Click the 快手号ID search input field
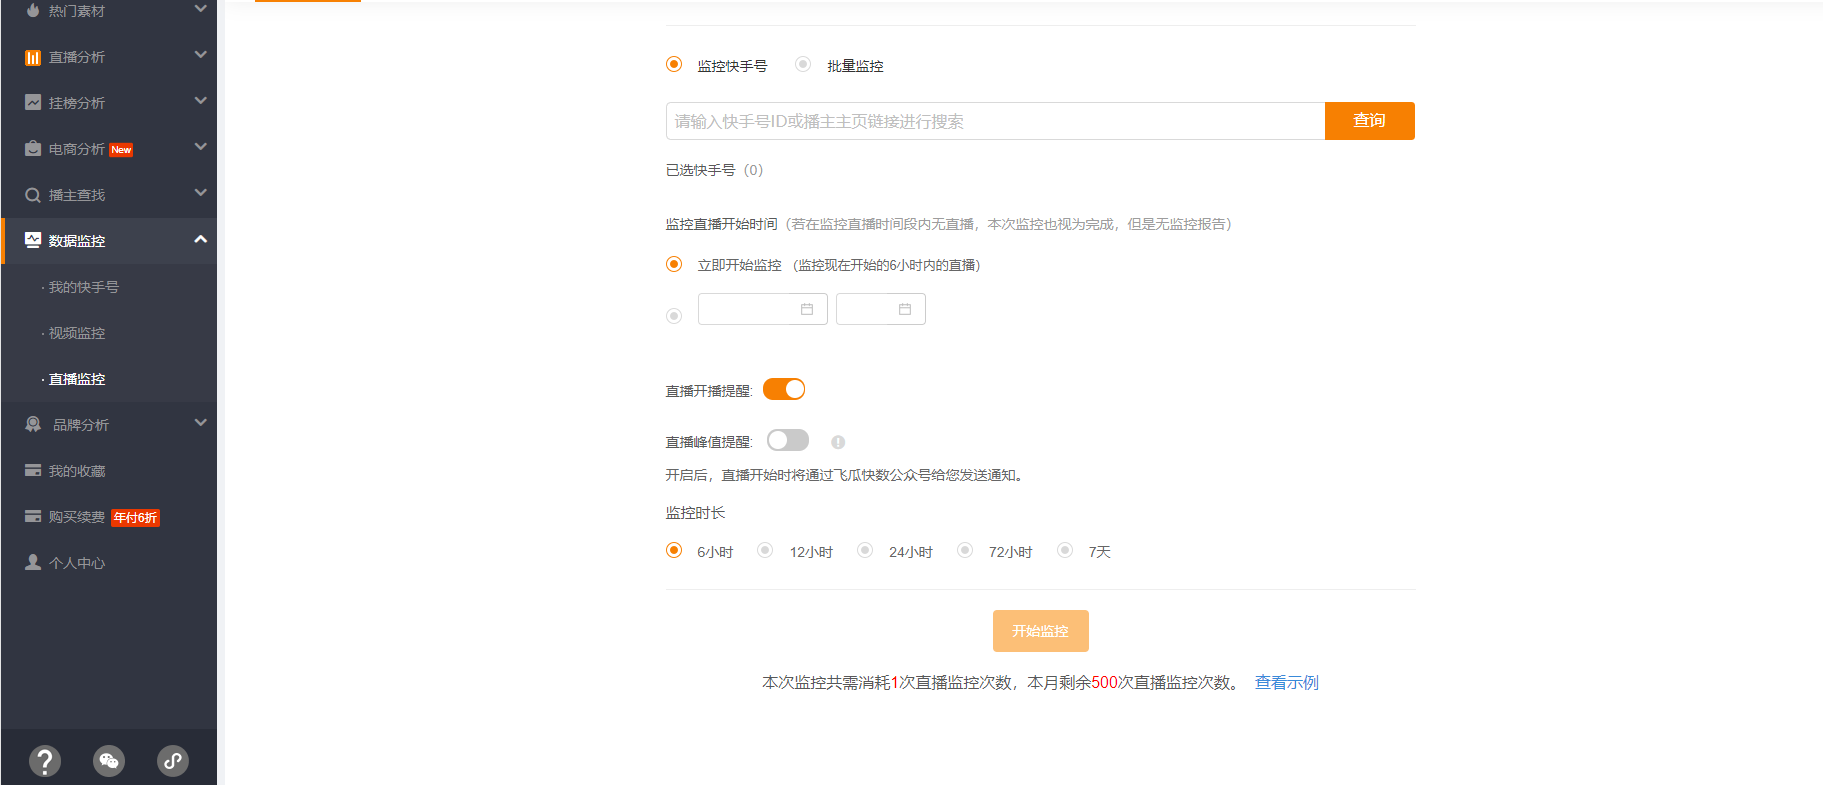Viewport: 1823px width, 785px height. [995, 121]
